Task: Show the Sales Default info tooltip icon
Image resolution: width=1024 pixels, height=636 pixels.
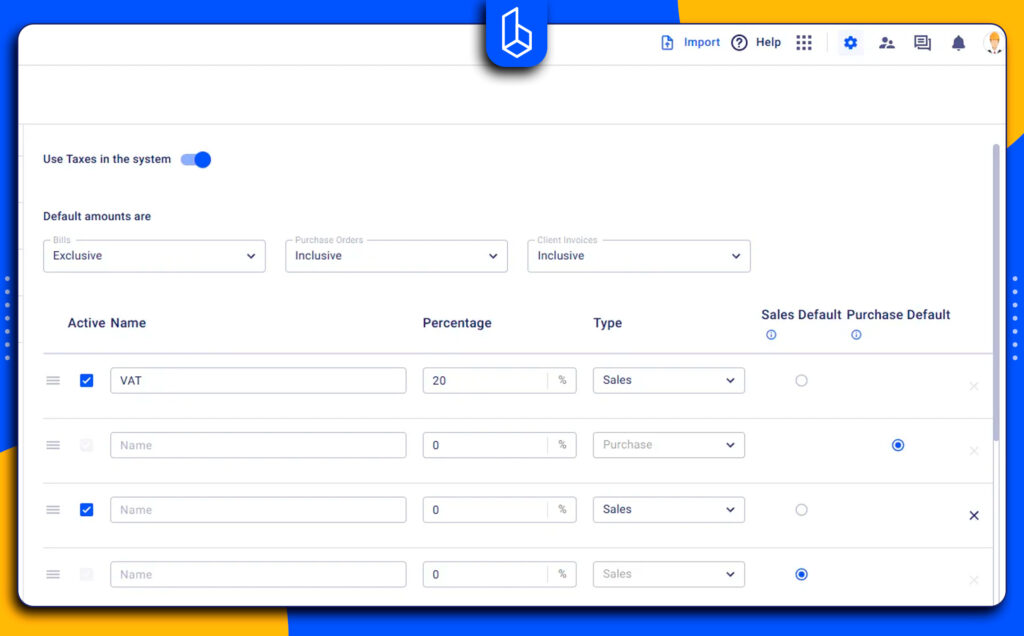Action: pyautogui.click(x=771, y=335)
